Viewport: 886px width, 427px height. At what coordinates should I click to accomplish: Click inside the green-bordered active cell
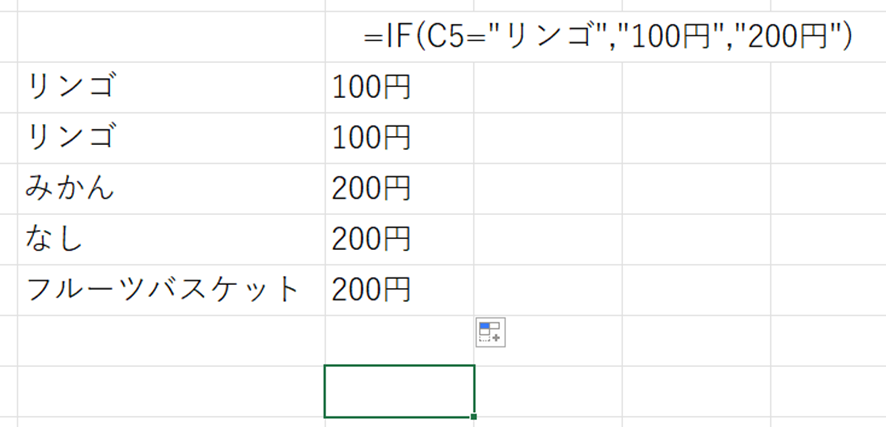point(399,391)
